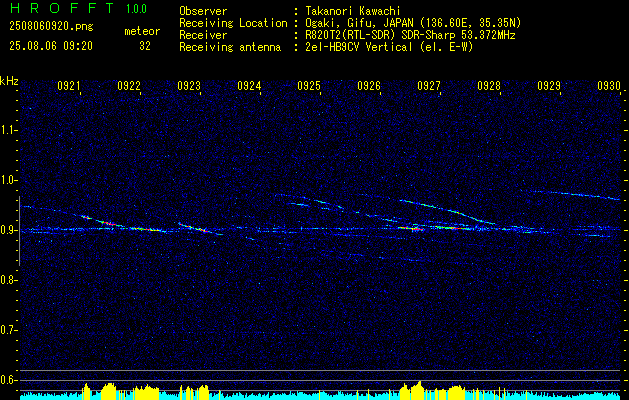Click the 0.9 kHz axis label

point(8,230)
